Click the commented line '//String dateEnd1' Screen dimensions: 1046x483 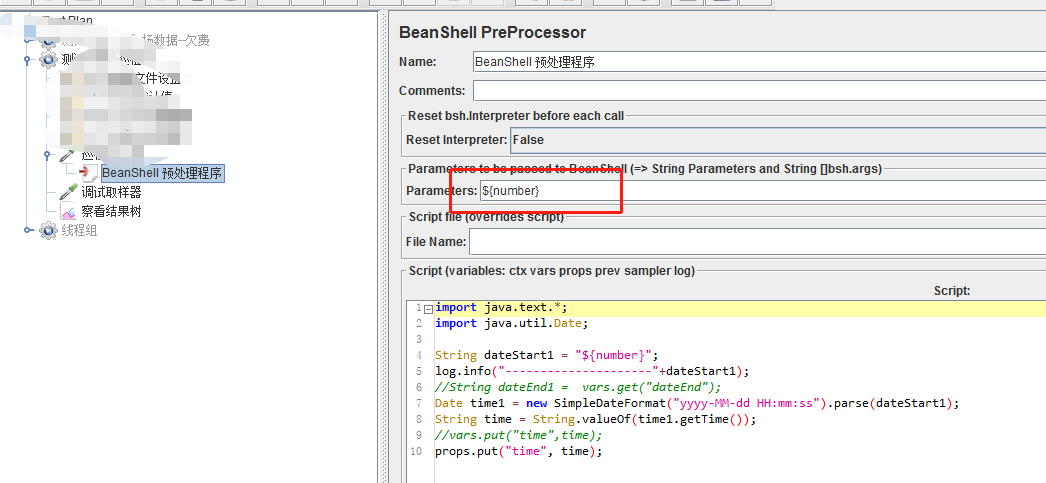[x=578, y=388]
